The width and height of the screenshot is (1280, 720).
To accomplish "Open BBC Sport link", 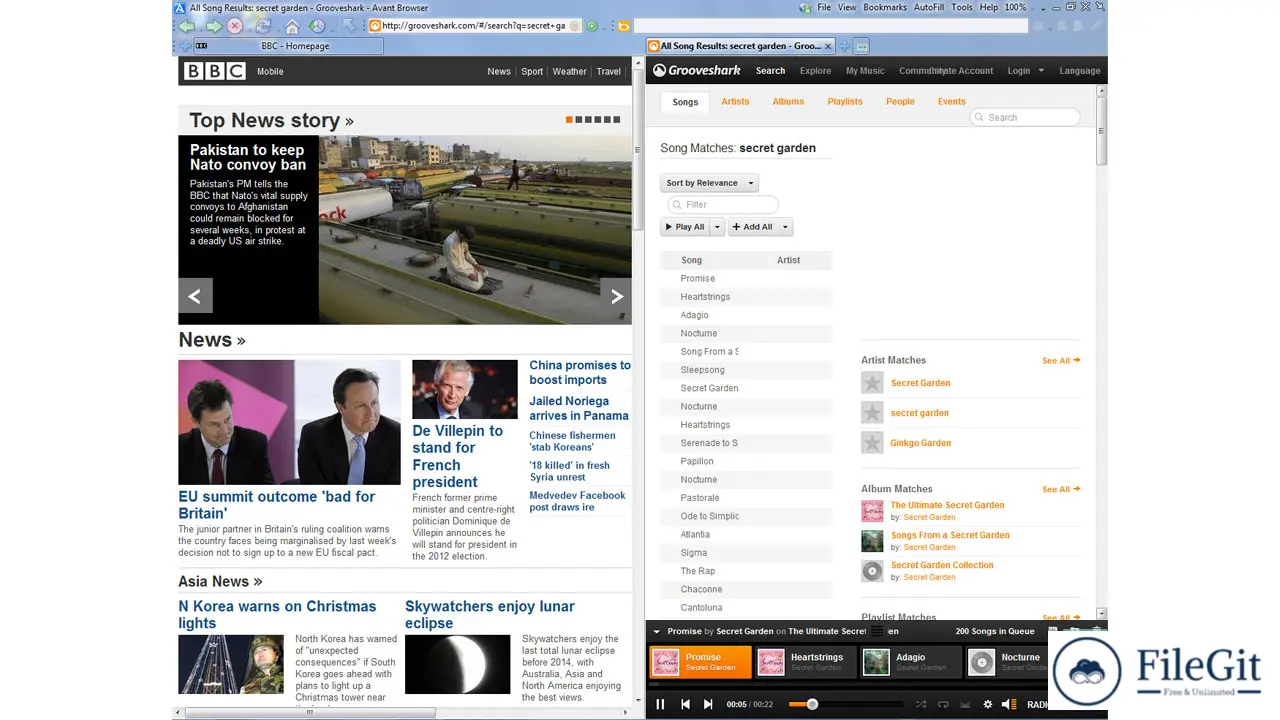I will coord(532,72).
